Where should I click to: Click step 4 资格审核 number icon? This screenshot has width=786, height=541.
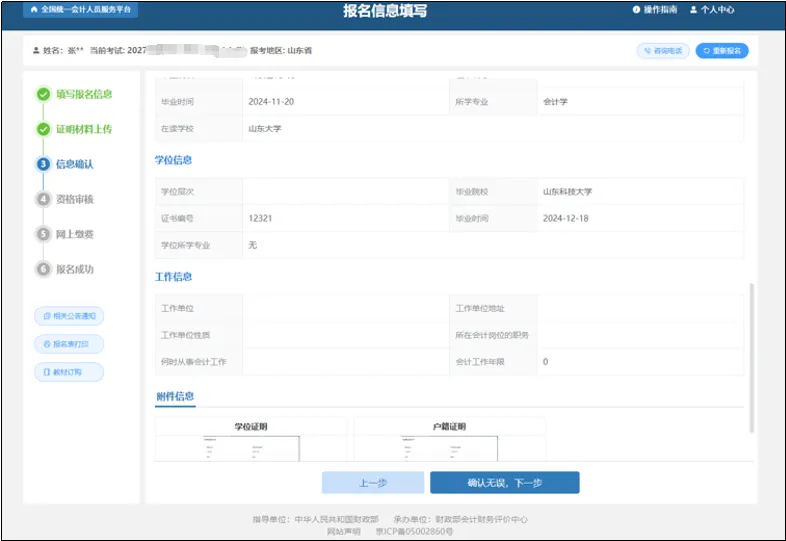click(44, 199)
